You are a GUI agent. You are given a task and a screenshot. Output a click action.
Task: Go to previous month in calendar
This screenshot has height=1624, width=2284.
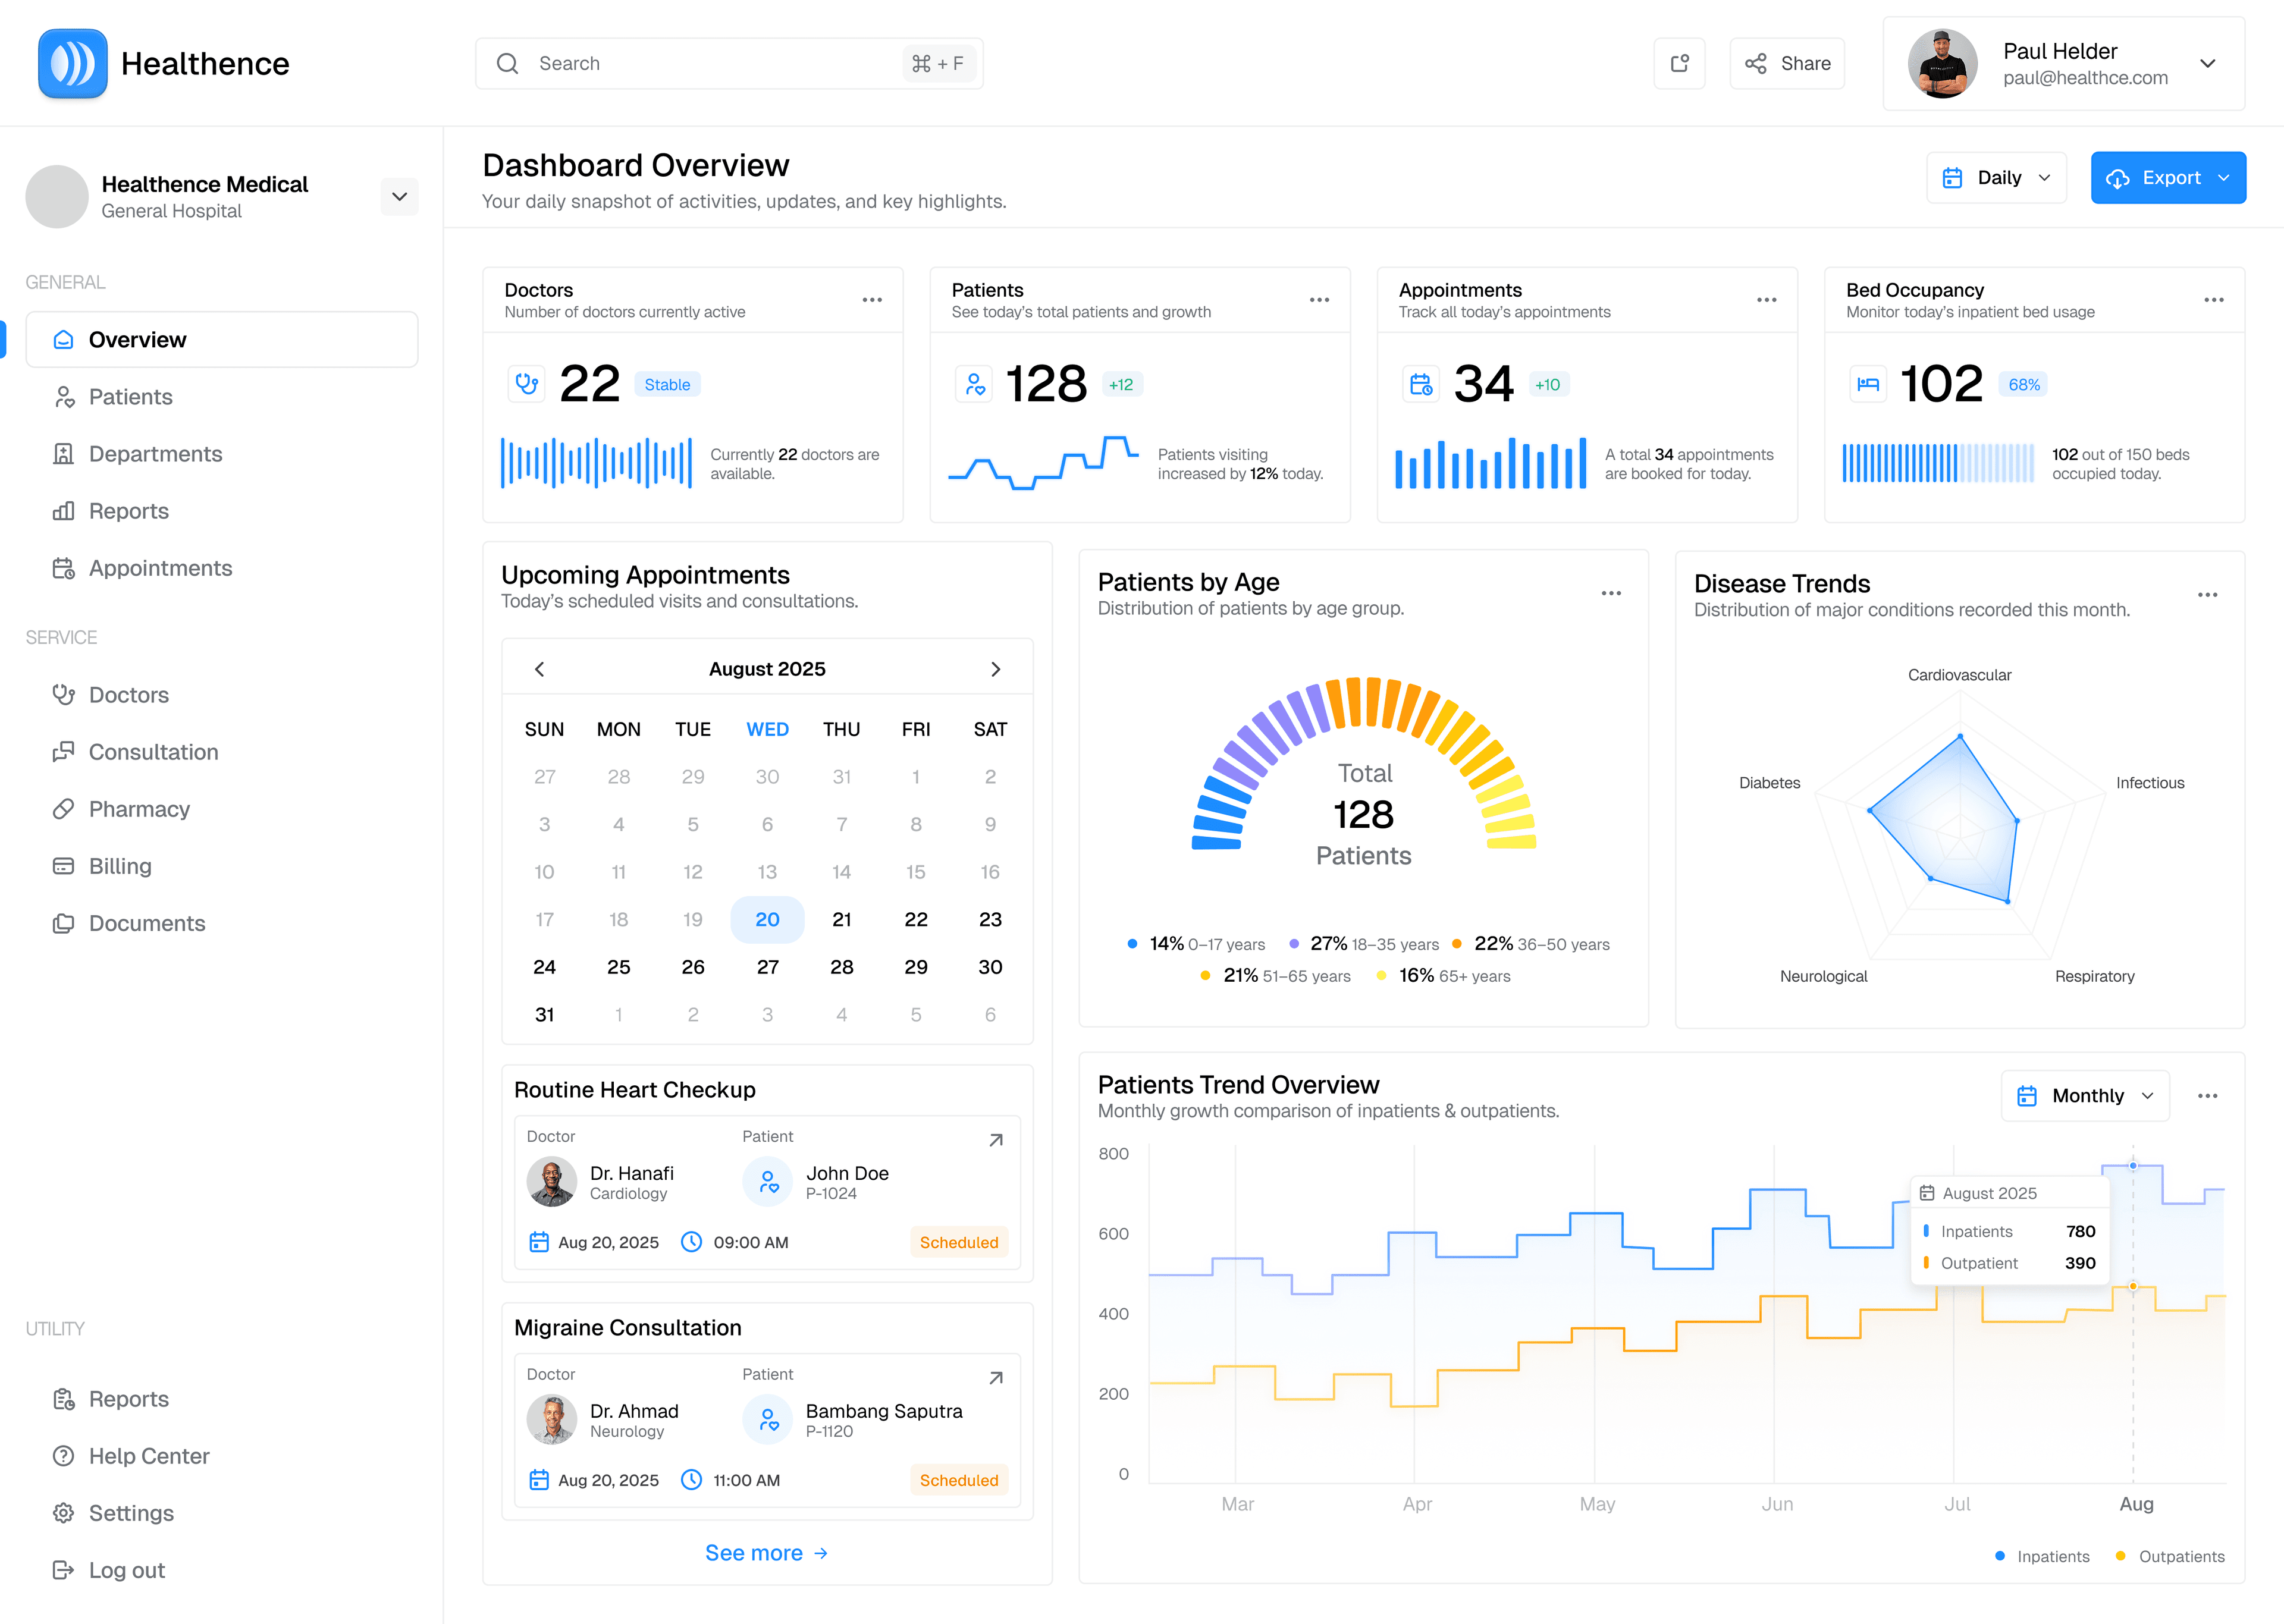[x=540, y=669]
